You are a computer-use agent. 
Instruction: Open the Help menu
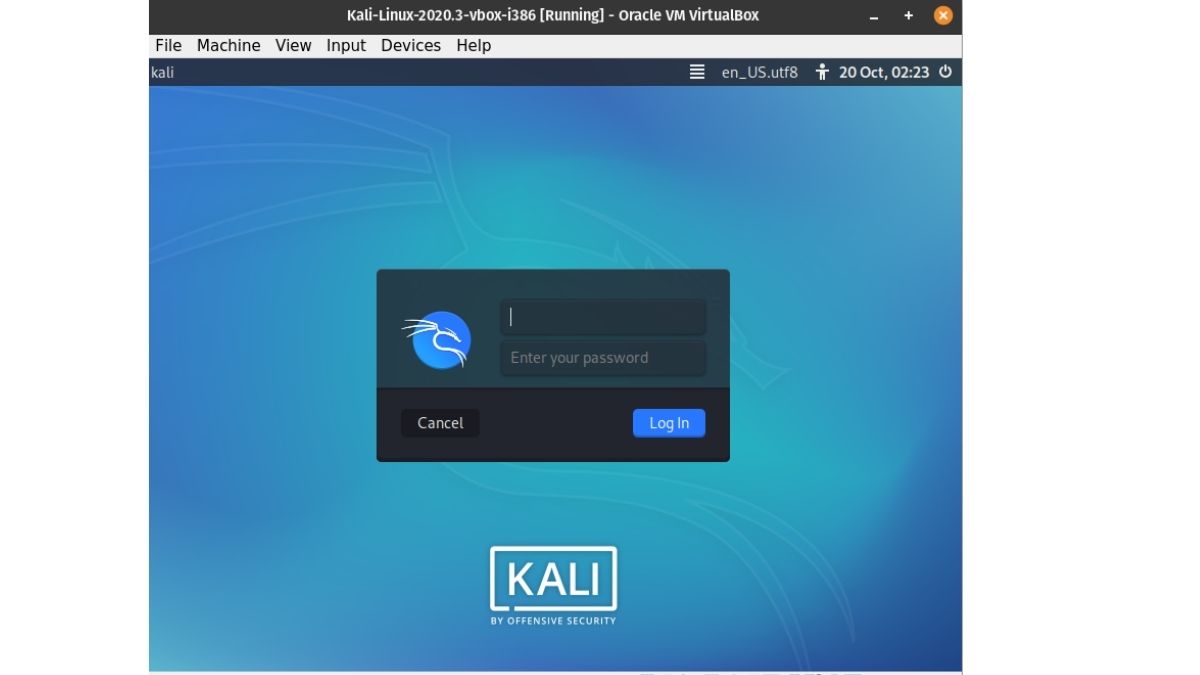click(x=473, y=45)
